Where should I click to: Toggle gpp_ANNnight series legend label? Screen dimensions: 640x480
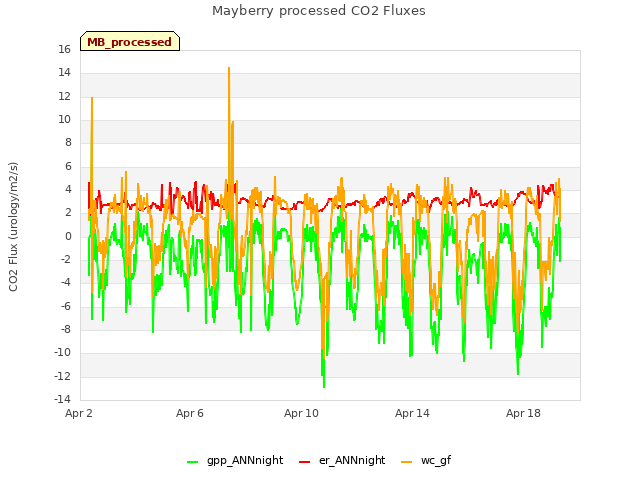tap(245, 460)
